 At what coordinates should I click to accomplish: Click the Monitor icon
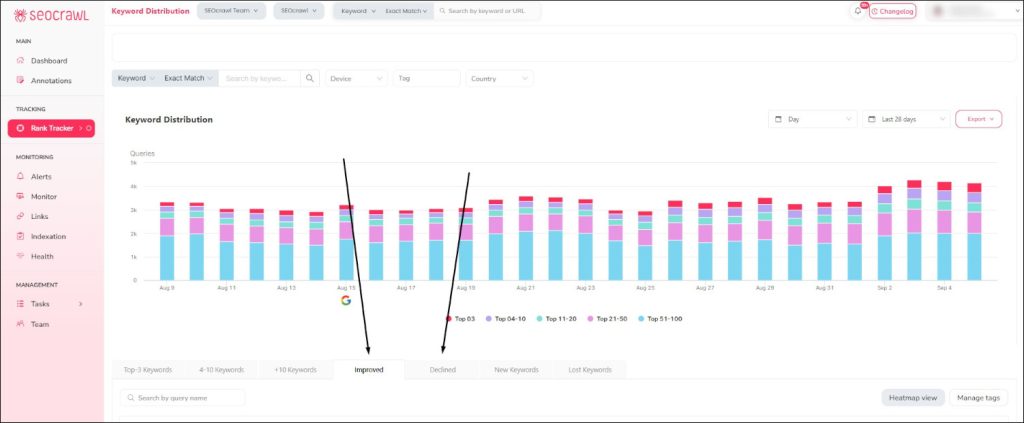coord(20,196)
